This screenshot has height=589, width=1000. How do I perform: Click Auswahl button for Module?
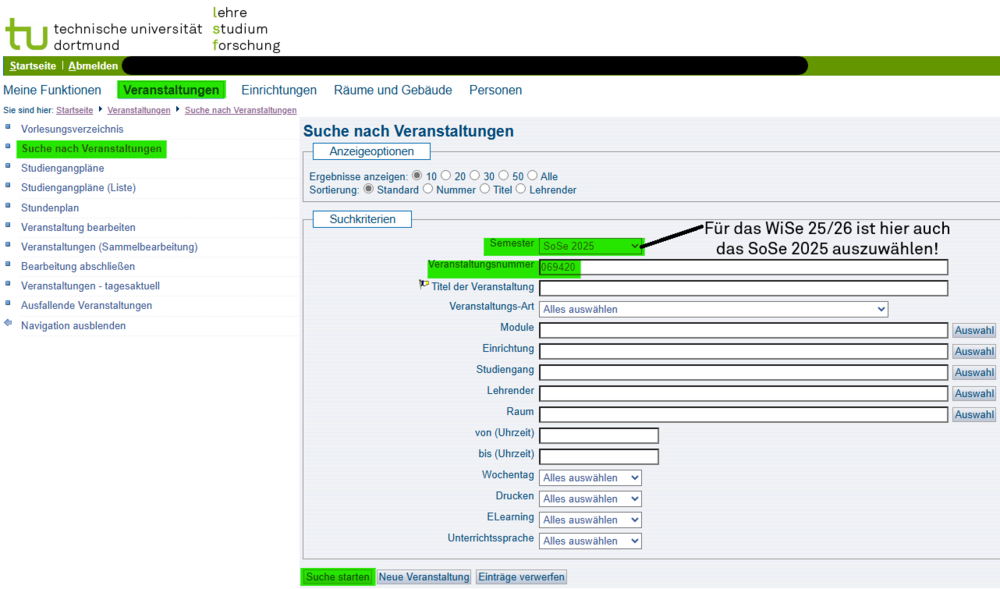pos(974,330)
